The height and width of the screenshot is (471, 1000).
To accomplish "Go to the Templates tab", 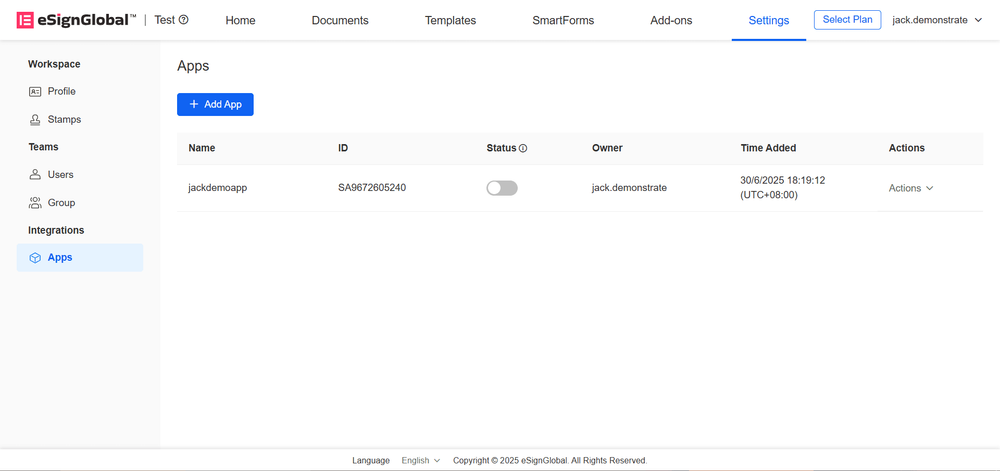I will point(450,20).
